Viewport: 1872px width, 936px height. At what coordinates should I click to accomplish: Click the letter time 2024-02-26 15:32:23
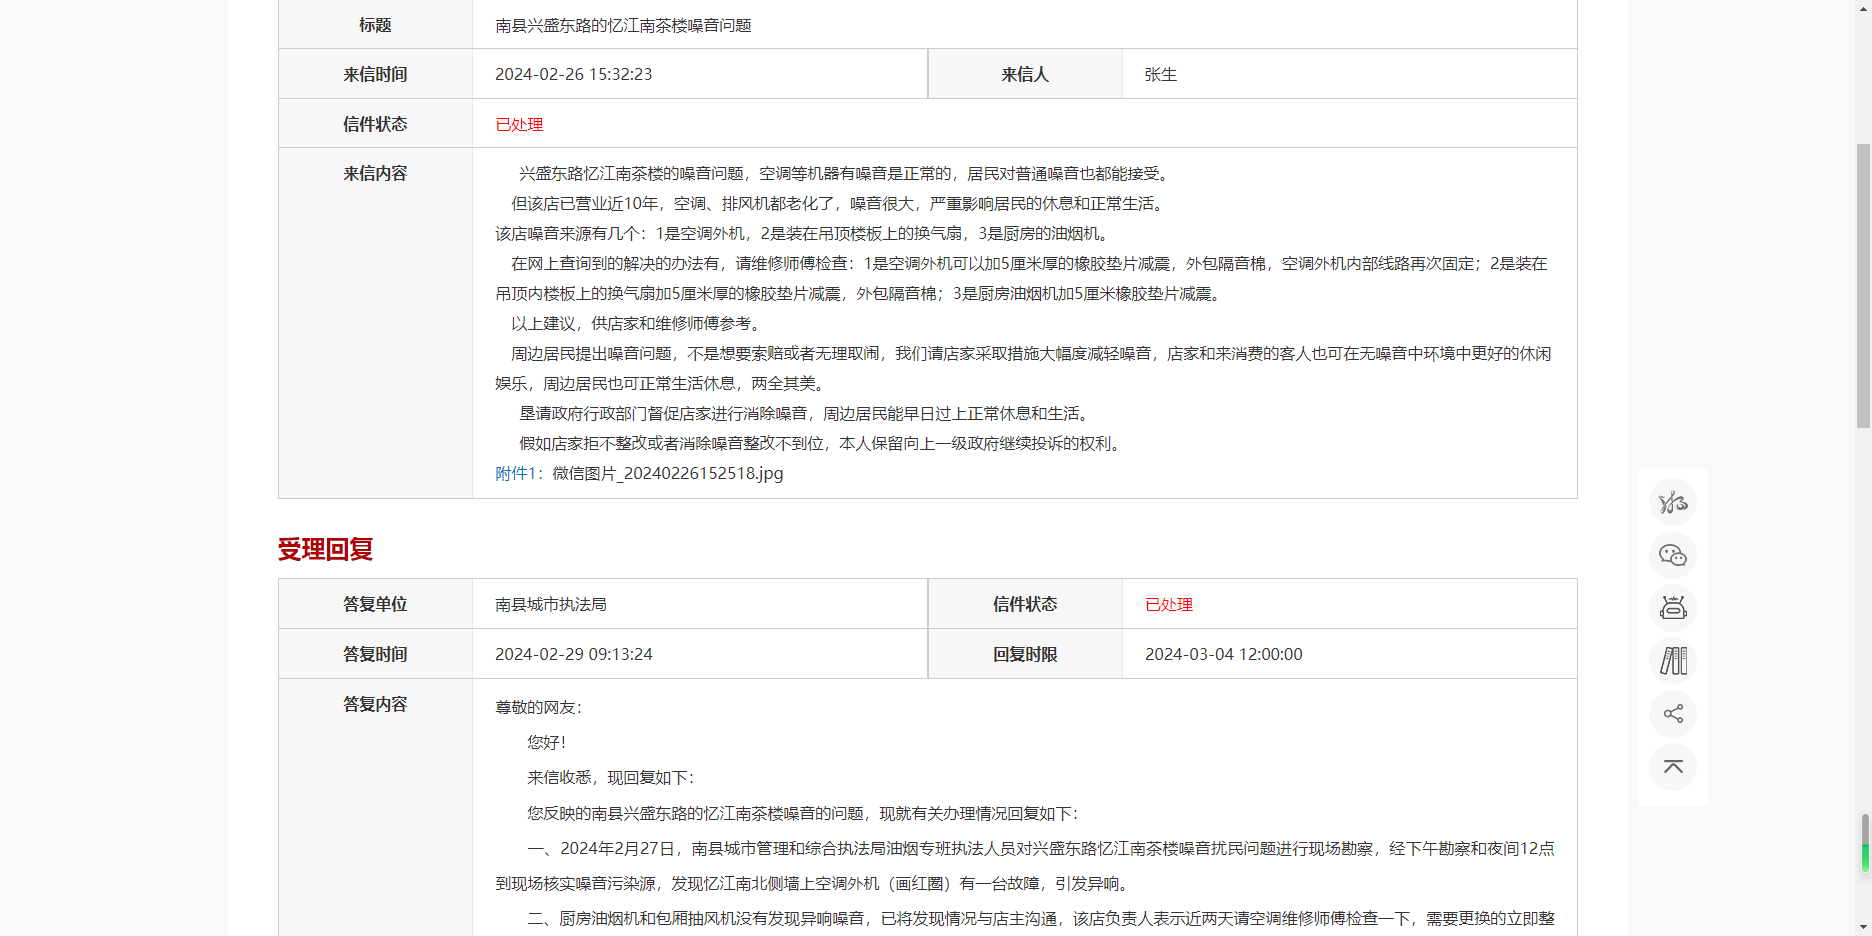point(573,75)
